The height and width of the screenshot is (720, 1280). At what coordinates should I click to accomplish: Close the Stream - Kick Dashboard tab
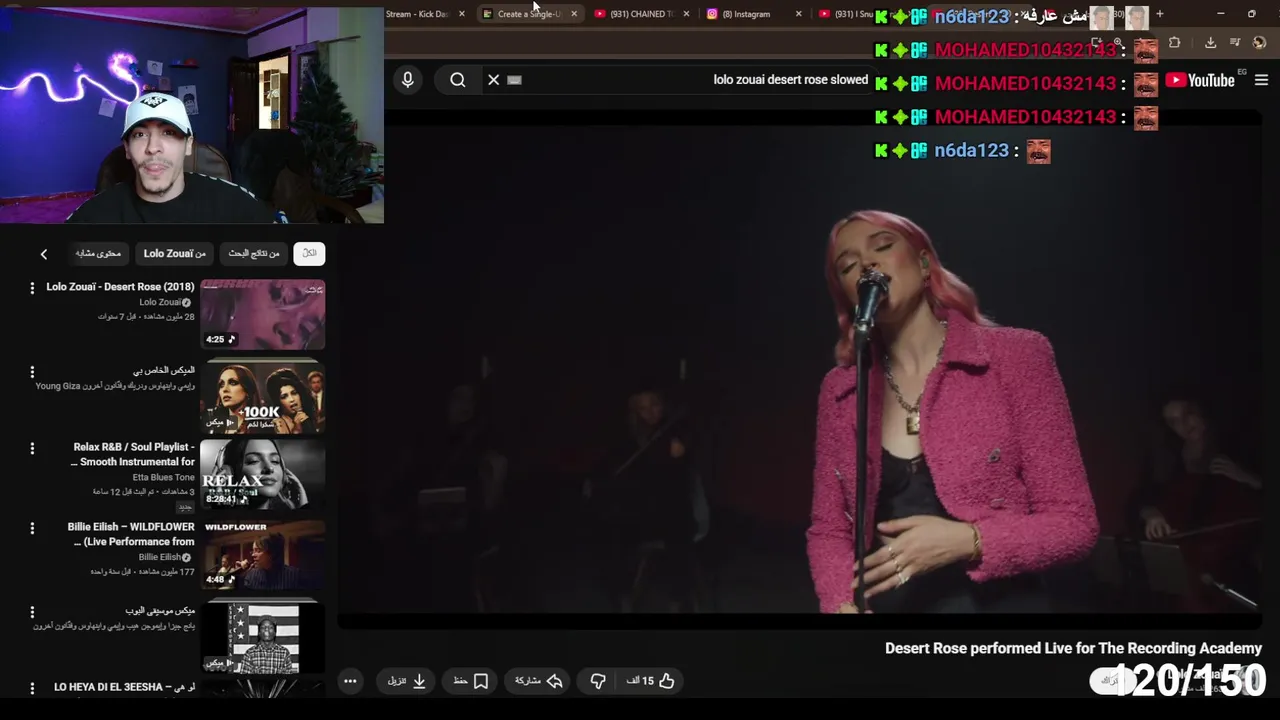pos(462,14)
